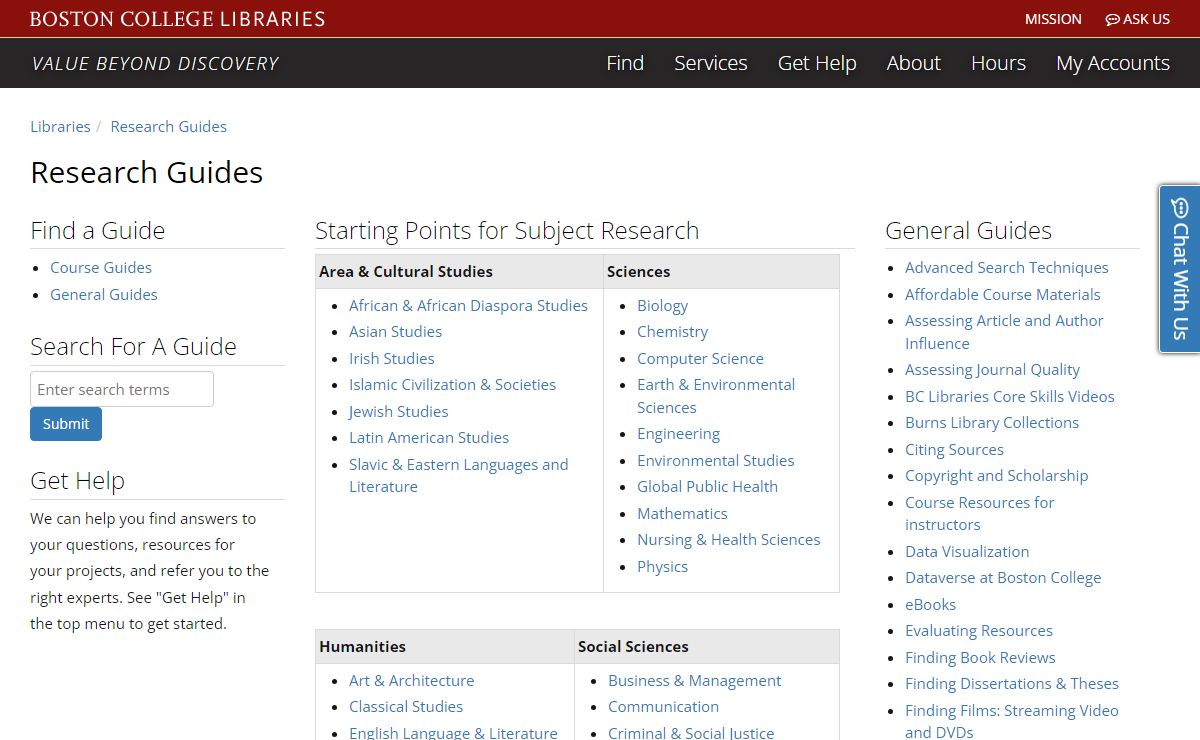Open the Art & Architecture guide

(411, 680)
